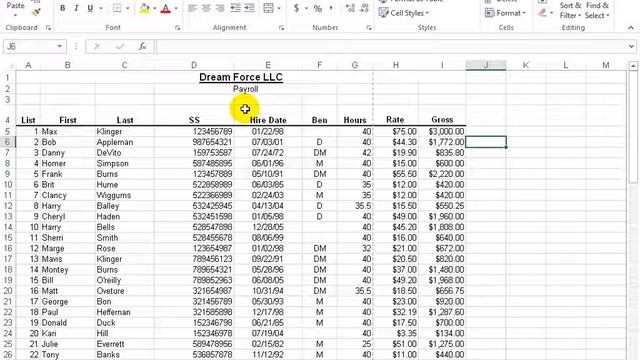Viewport: 640px width, 360px height.
Task: Select column I header
Action: (x=442, y=65)
